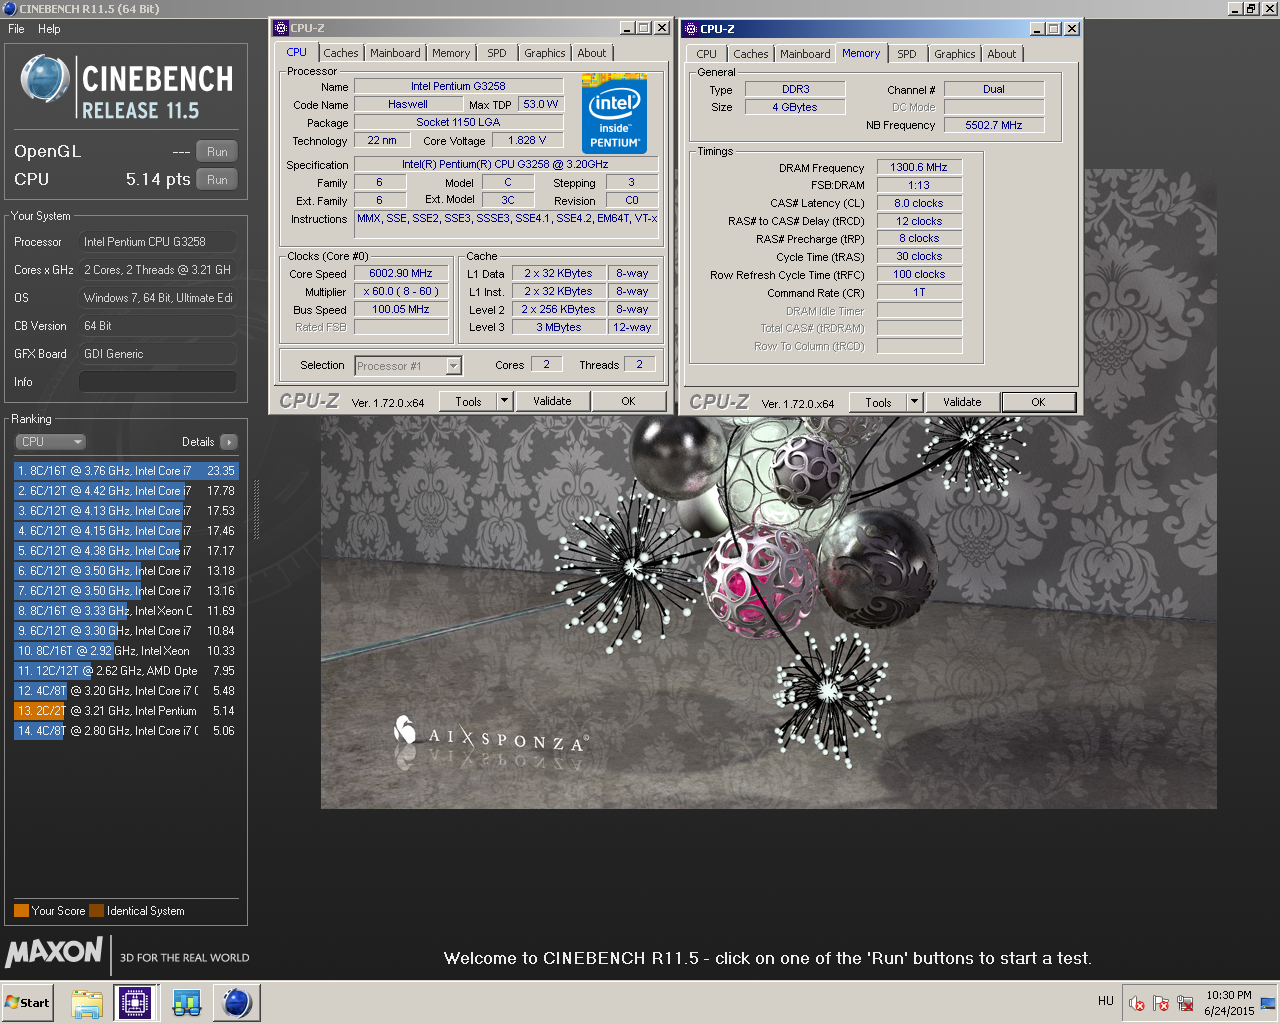Click Core Voltage 1.828 V value

tap(527, 141)
